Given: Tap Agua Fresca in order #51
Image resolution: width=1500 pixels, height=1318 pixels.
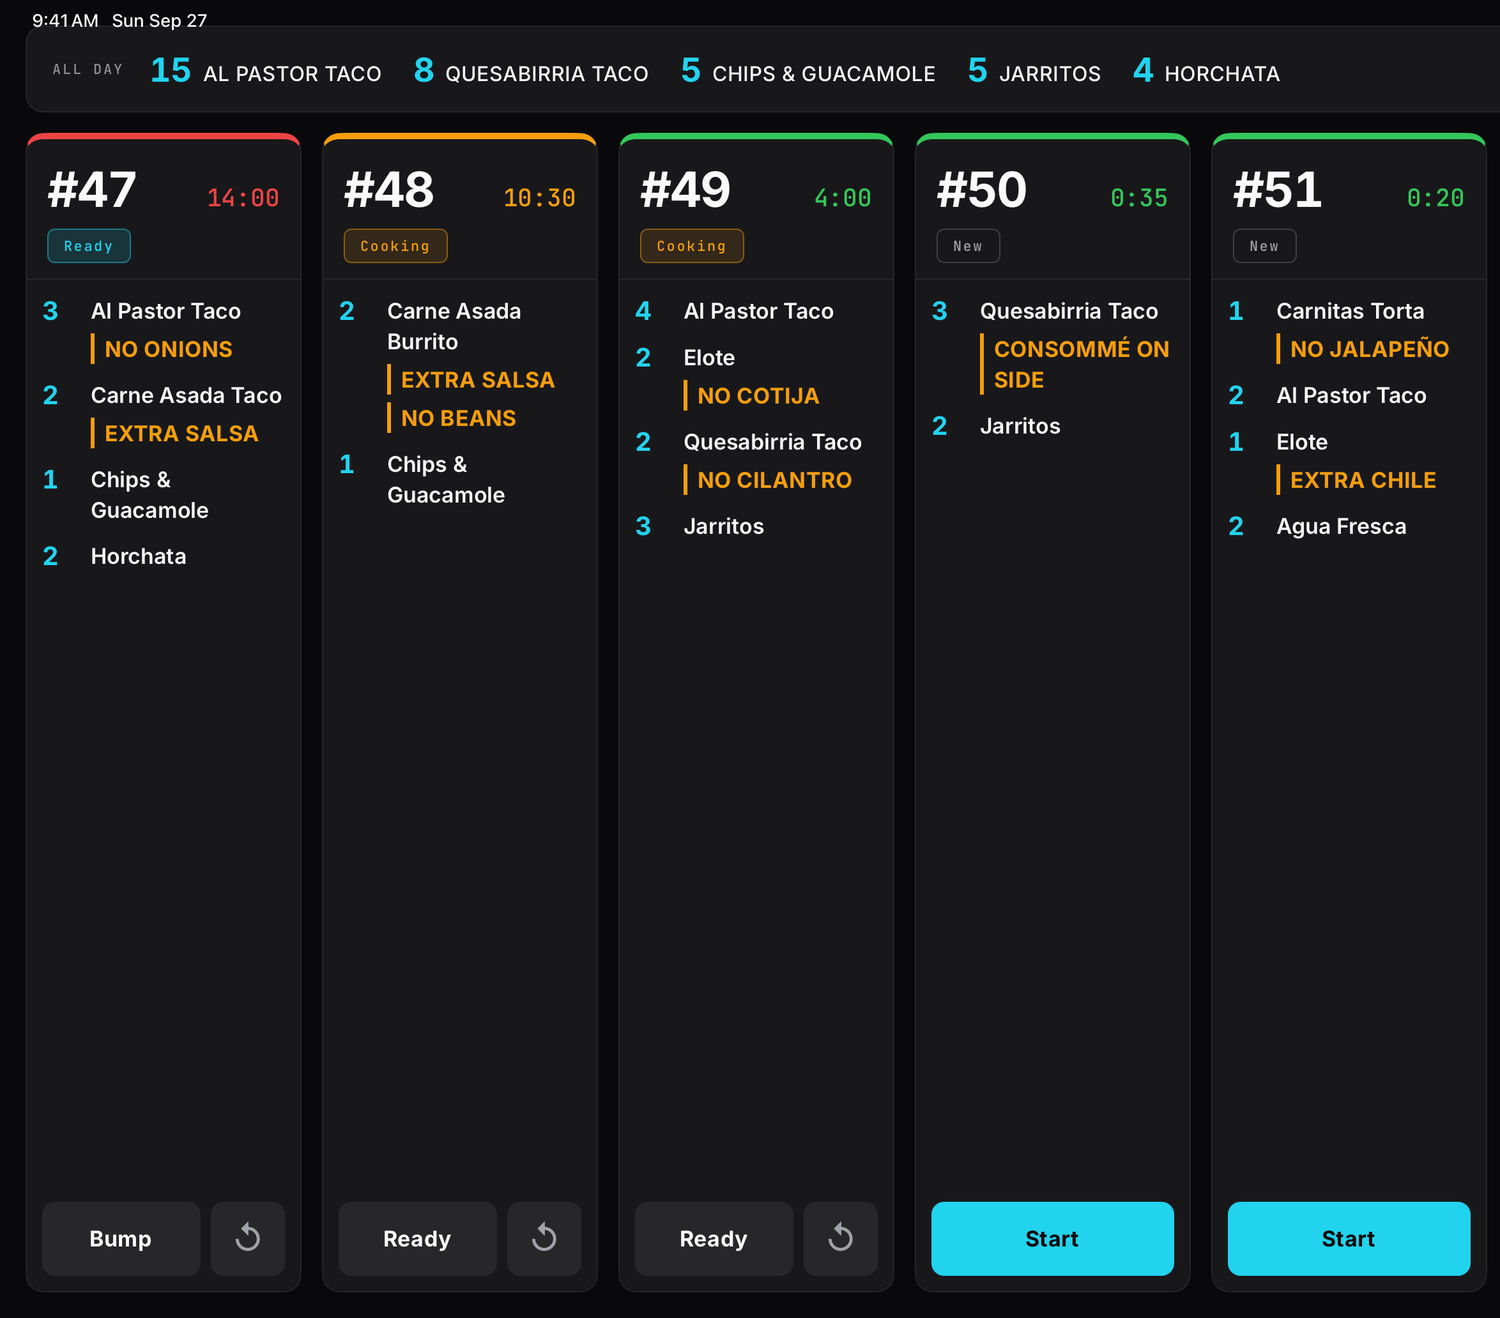Looking at the screenshot, I should coord(1342,526).
